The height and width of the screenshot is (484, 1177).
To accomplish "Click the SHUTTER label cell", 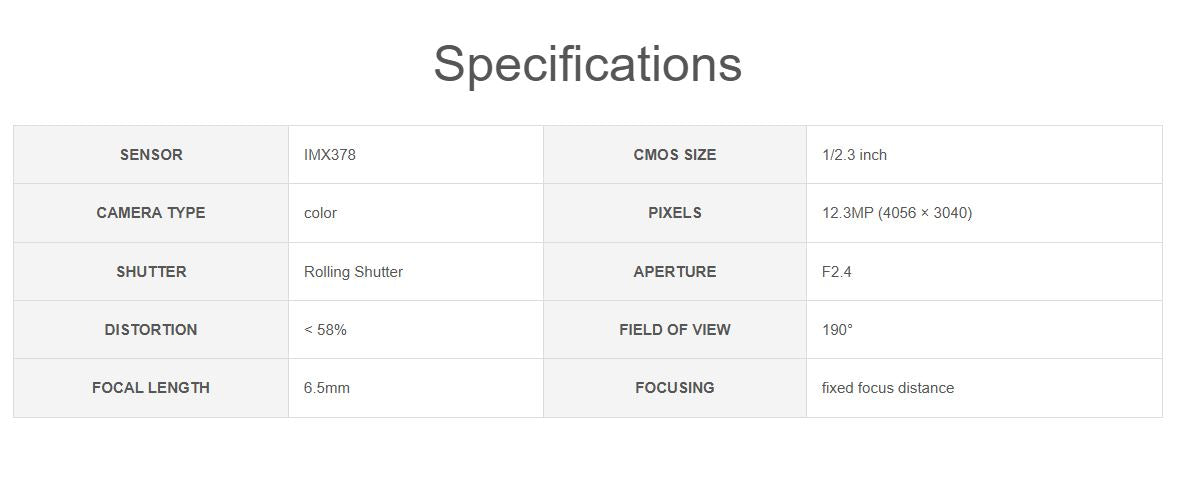I will [x=151, y=272].
